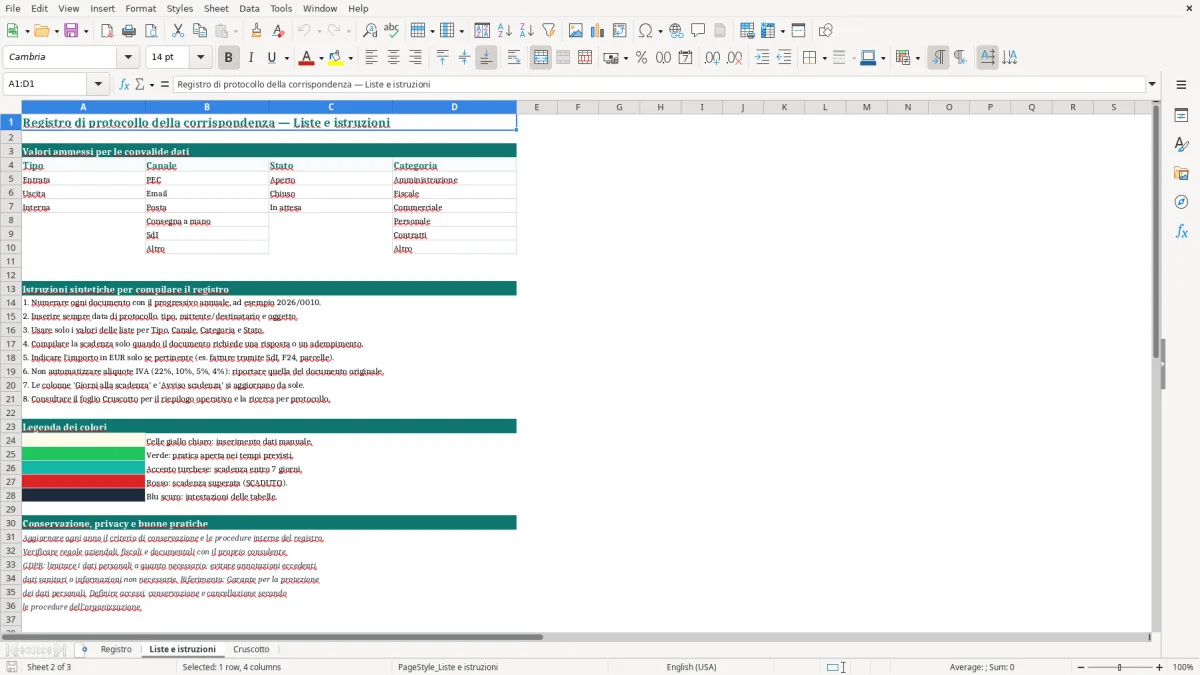
Task: Format the cell as percent
Action: click(641, 58)
